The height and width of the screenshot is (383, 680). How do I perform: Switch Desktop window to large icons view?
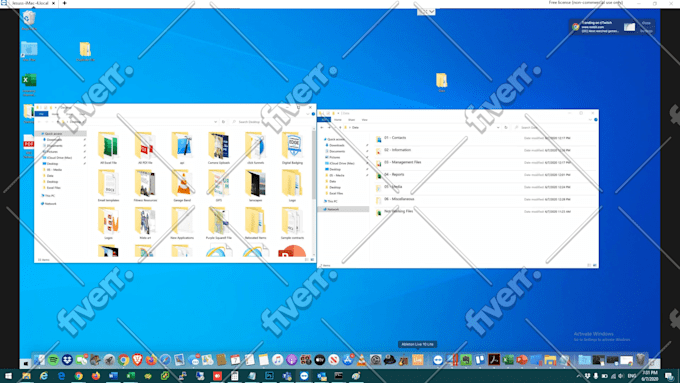tap(312, 259)
